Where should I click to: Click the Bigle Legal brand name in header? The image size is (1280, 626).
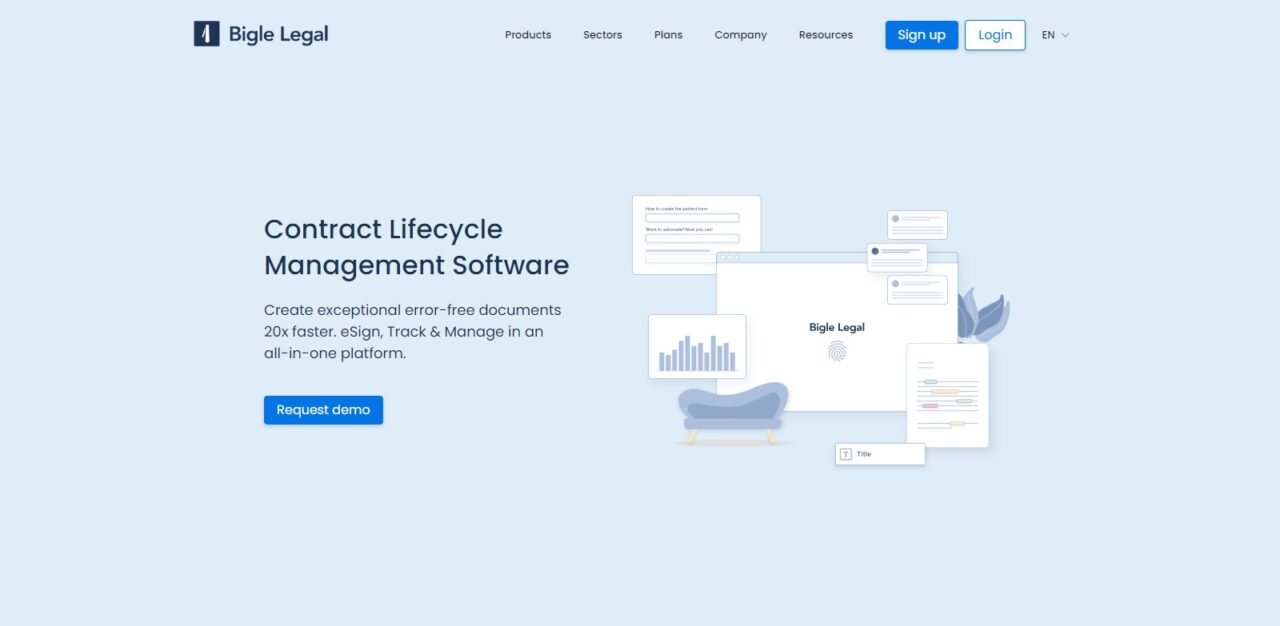coord(278,34)
